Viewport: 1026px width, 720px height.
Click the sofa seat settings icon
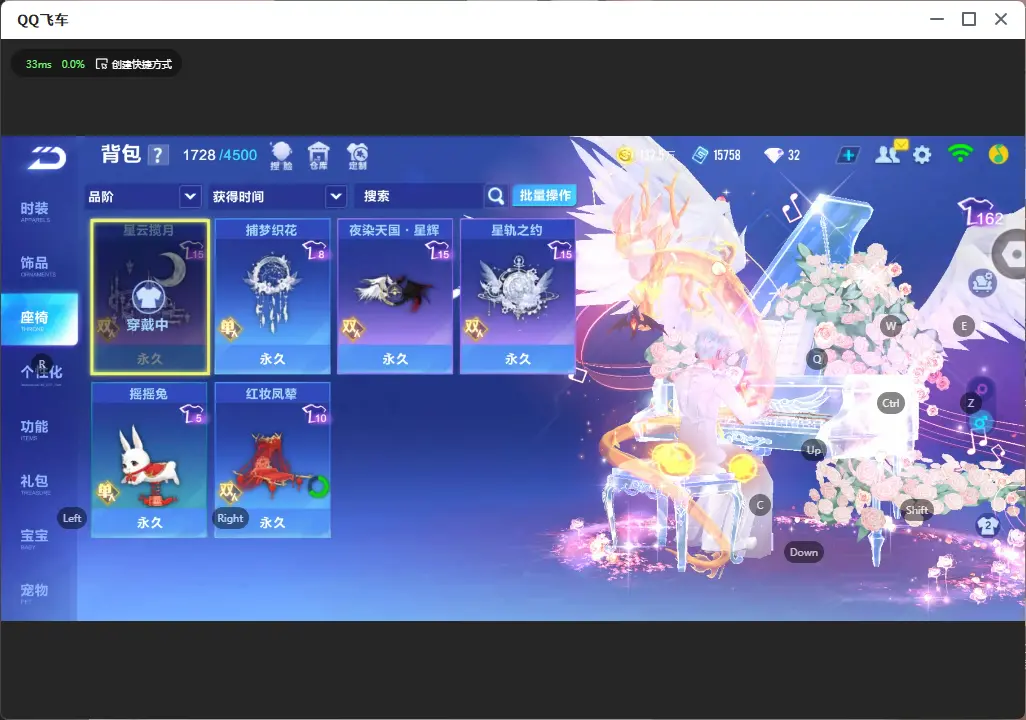coord(982,283)
